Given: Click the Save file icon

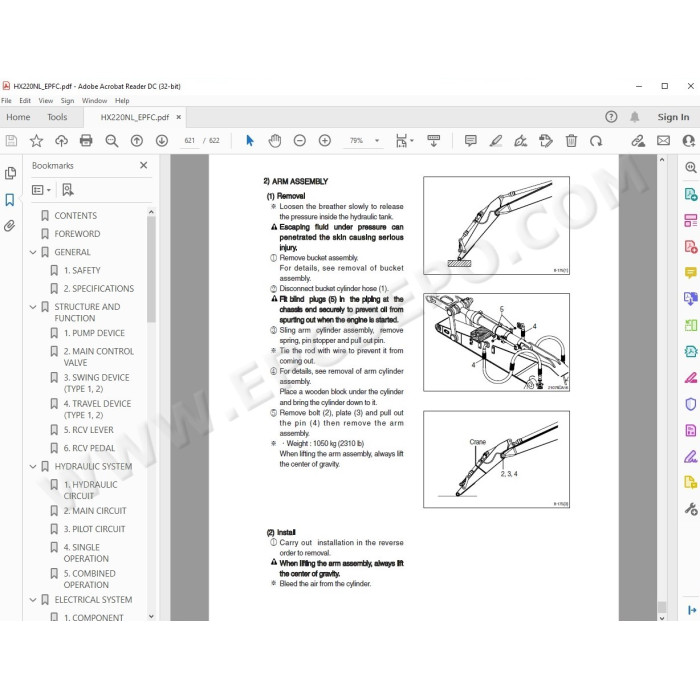Looking at the screenshot, I should pos(11,141).
